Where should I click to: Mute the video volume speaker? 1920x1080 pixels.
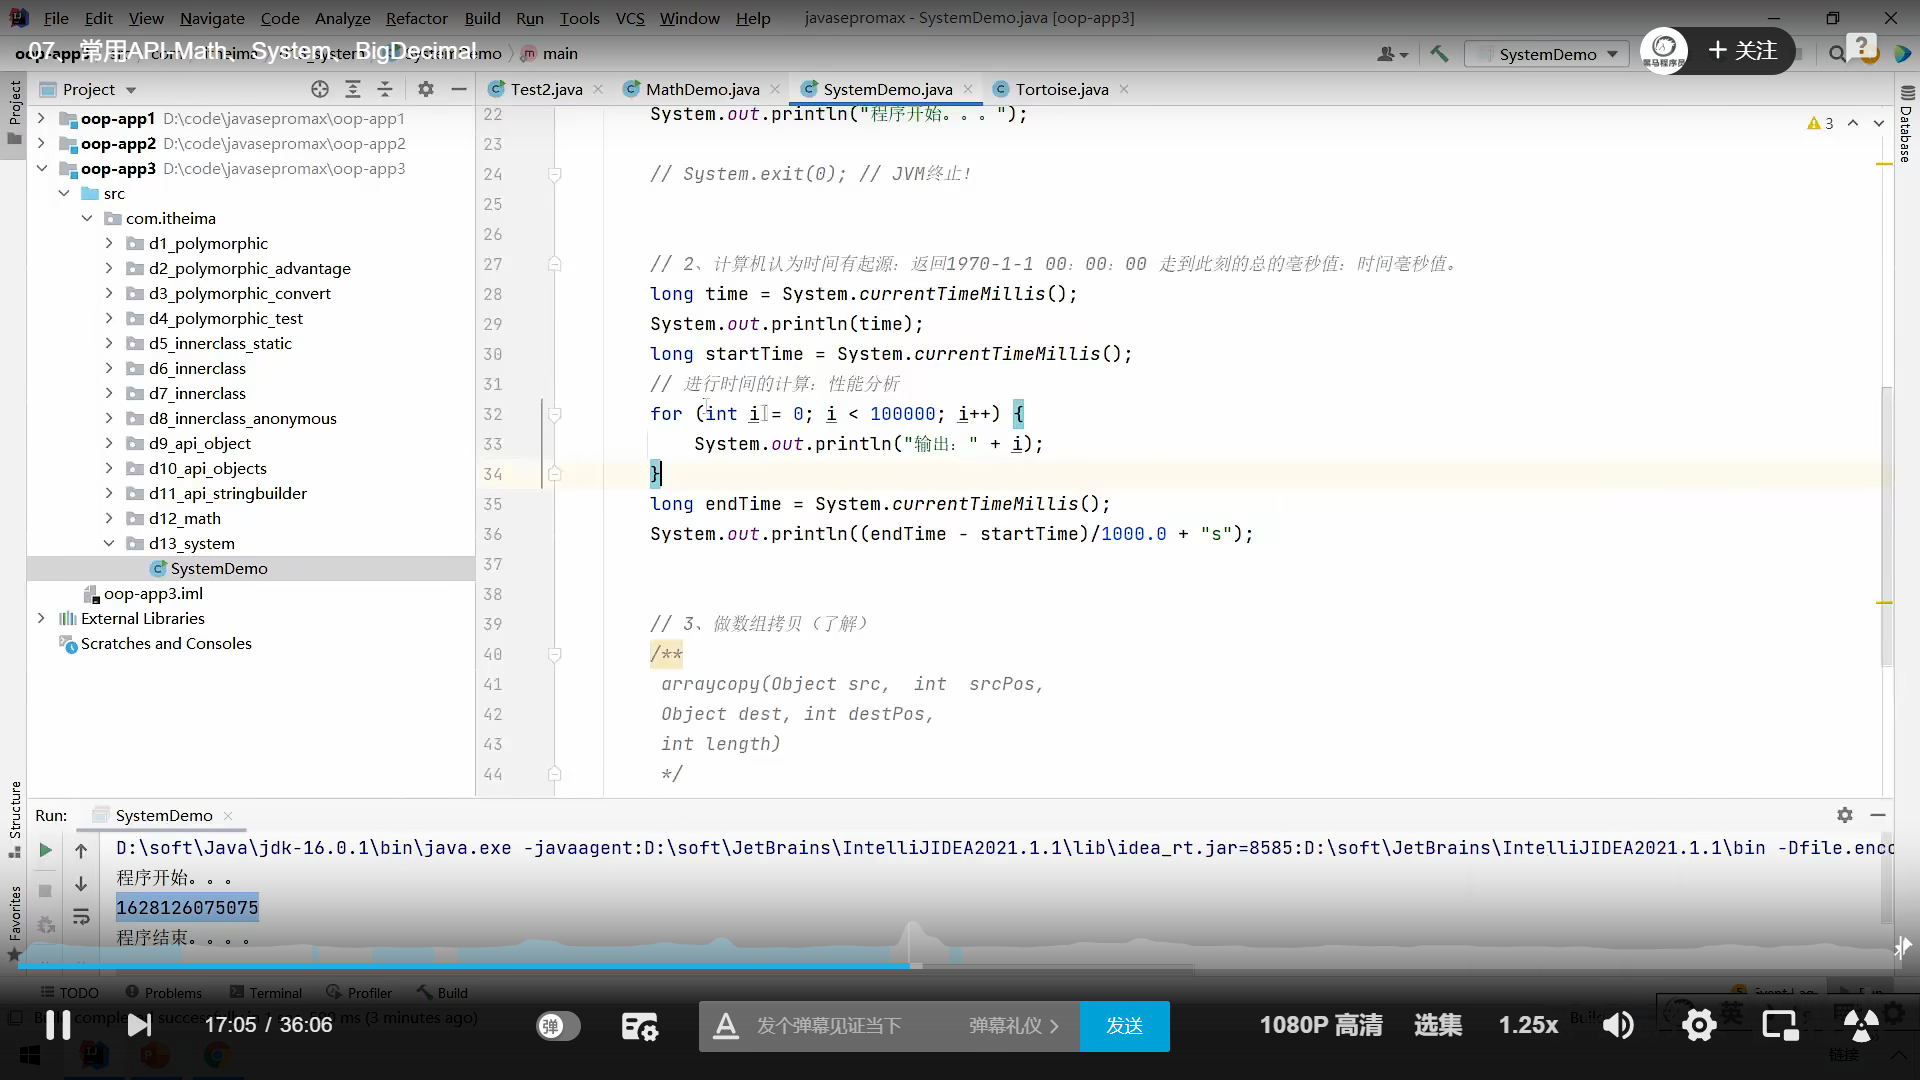click(1618, 1025)
